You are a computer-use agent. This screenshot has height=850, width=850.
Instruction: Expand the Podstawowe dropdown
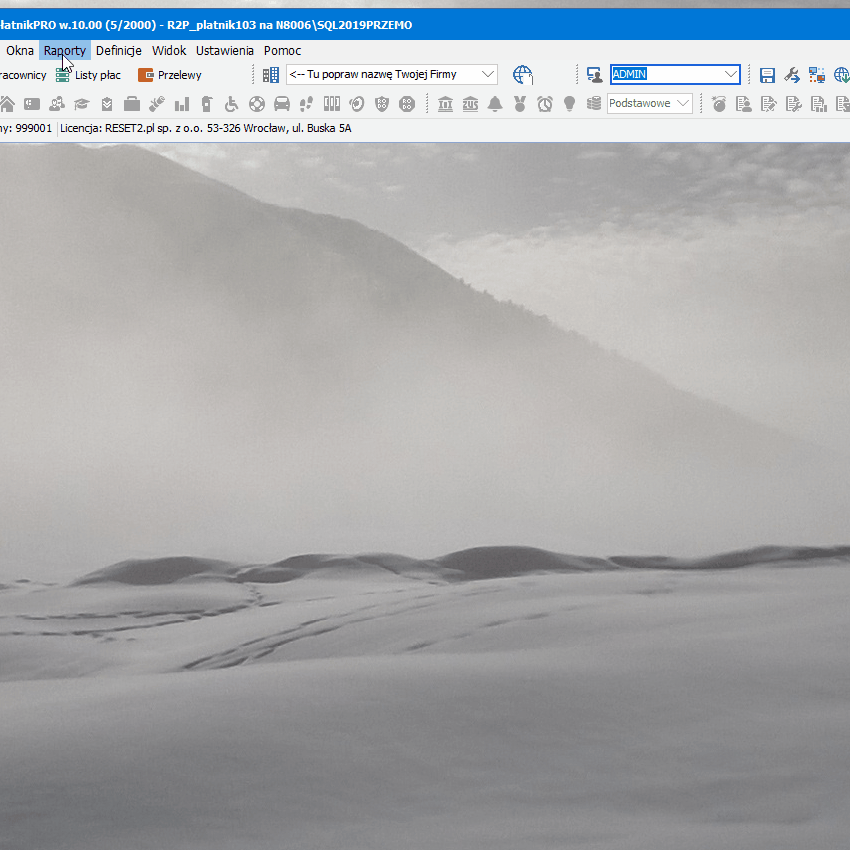point(684,103)
